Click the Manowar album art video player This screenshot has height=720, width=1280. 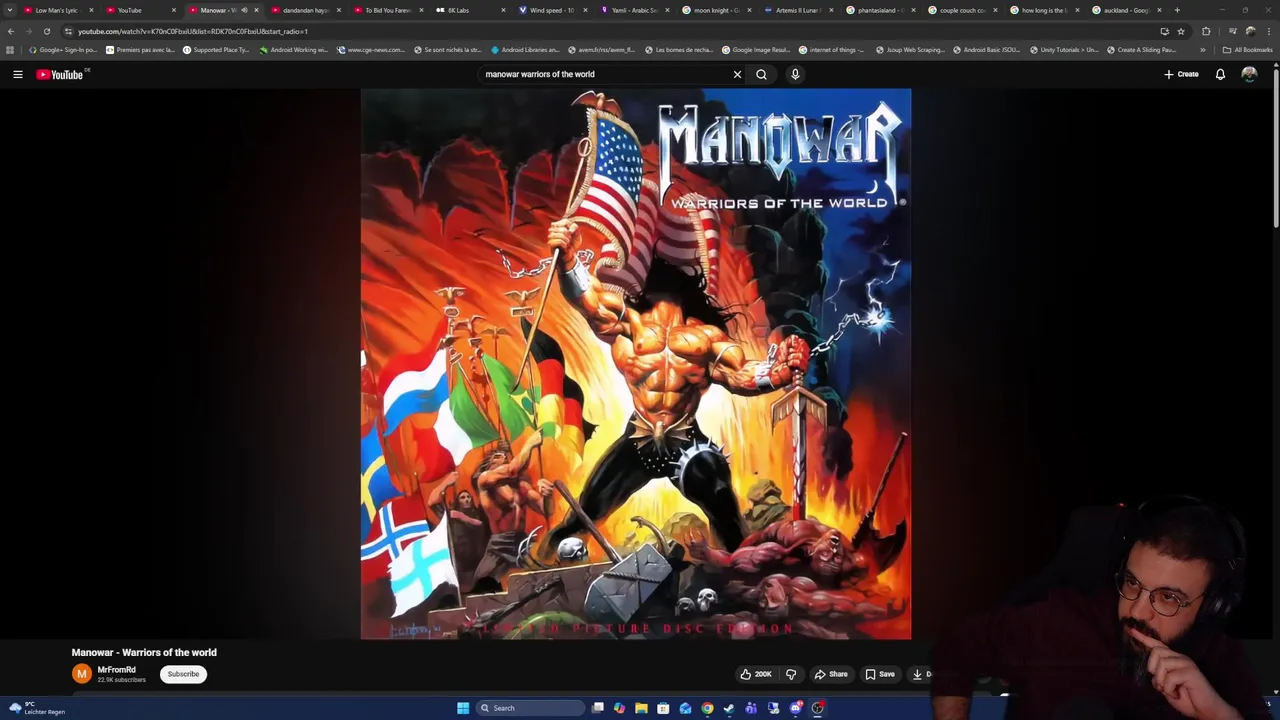click(x=636, y=364)
